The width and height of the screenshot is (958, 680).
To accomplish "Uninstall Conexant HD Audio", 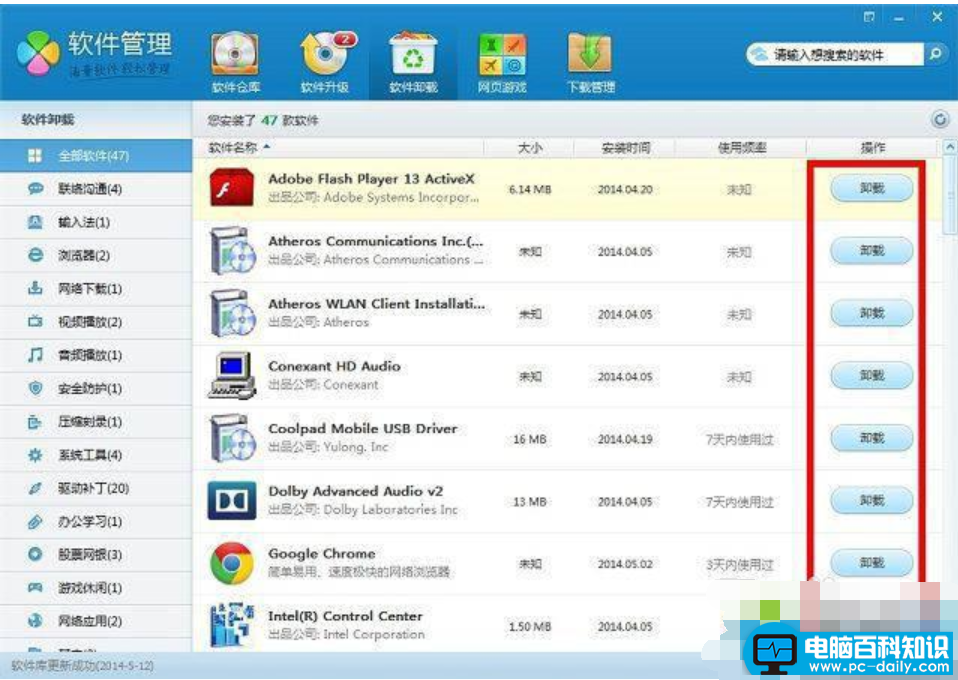I will click(x=872, y=376).
